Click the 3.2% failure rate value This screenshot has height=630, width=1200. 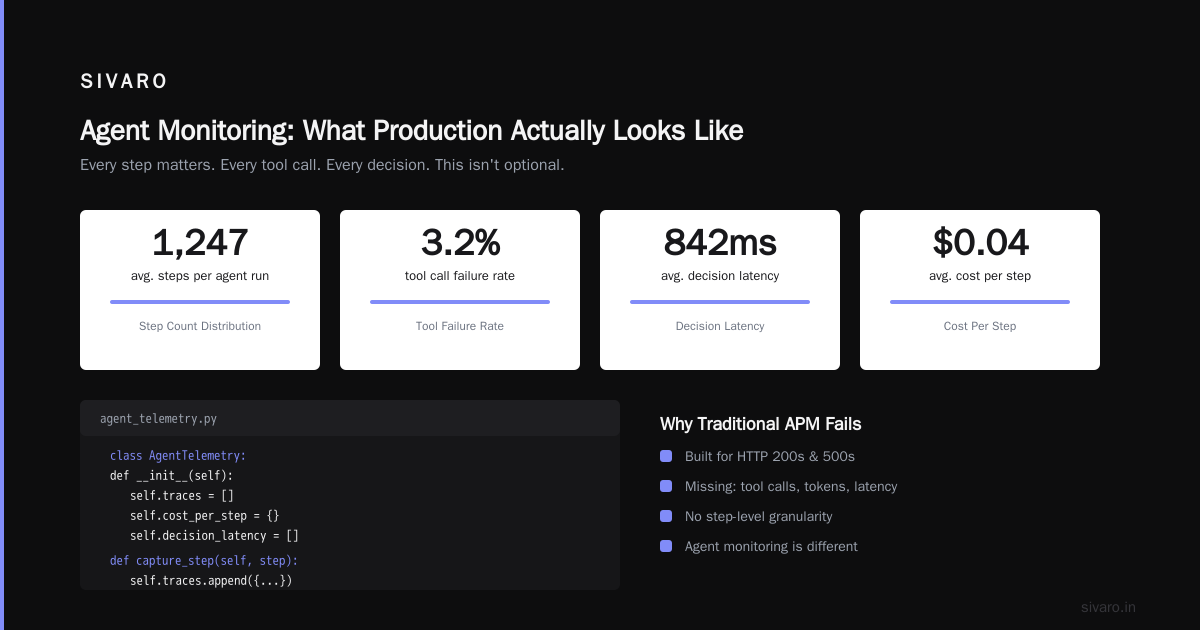460,242
